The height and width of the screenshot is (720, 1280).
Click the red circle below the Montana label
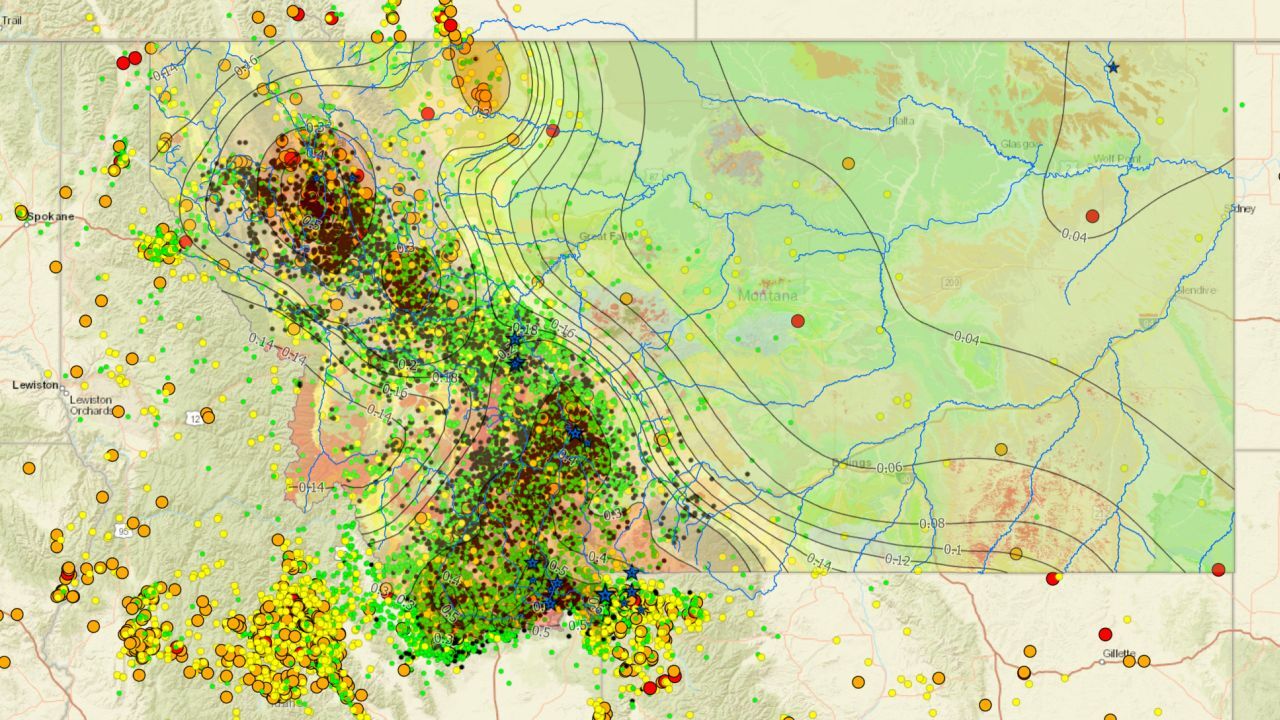point(797,321)
